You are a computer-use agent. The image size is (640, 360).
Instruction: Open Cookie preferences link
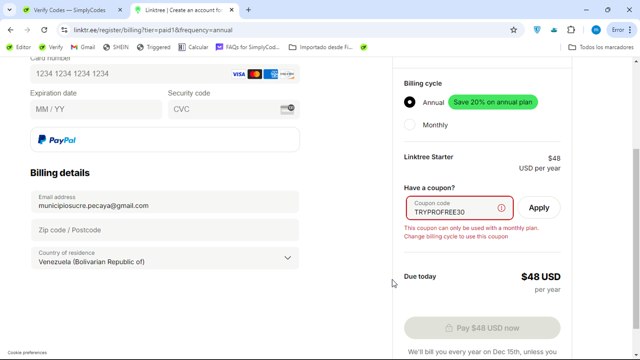[x=27, y=353]
